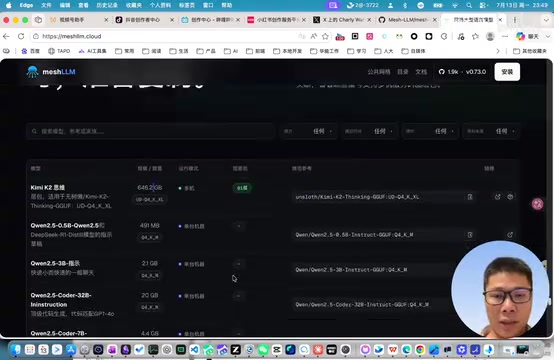Click the Kimi K2 思维 model name
This screenshot has height=360, width=554.
(48, 187)
